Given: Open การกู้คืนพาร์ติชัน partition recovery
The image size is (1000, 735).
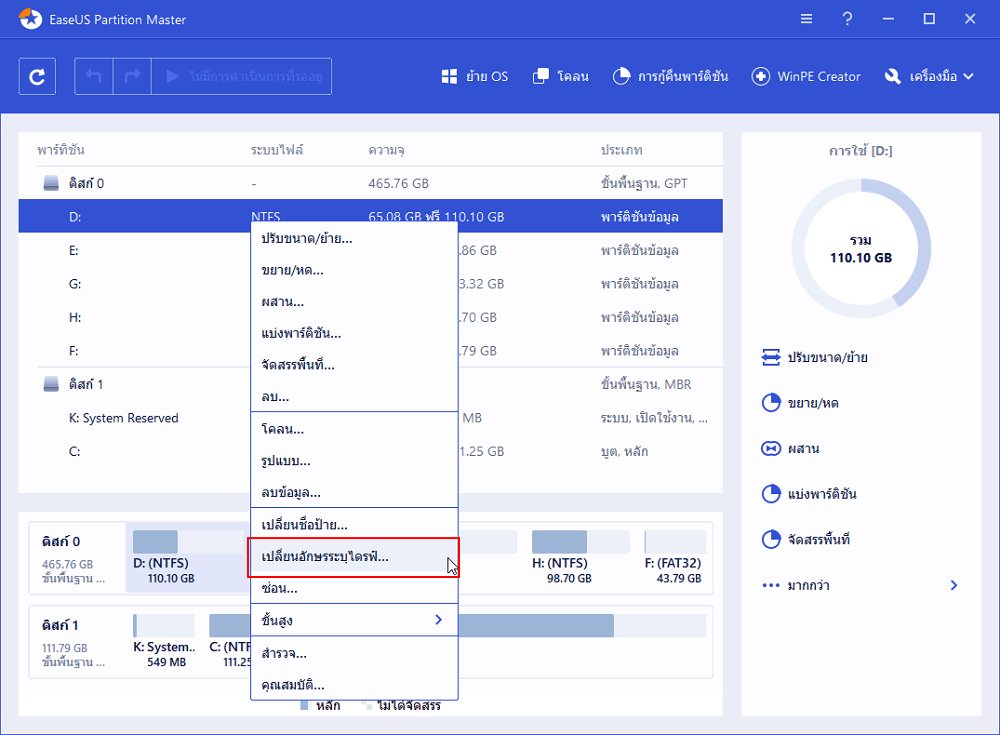Looking at the screenshot, I should tap(670, 77).
